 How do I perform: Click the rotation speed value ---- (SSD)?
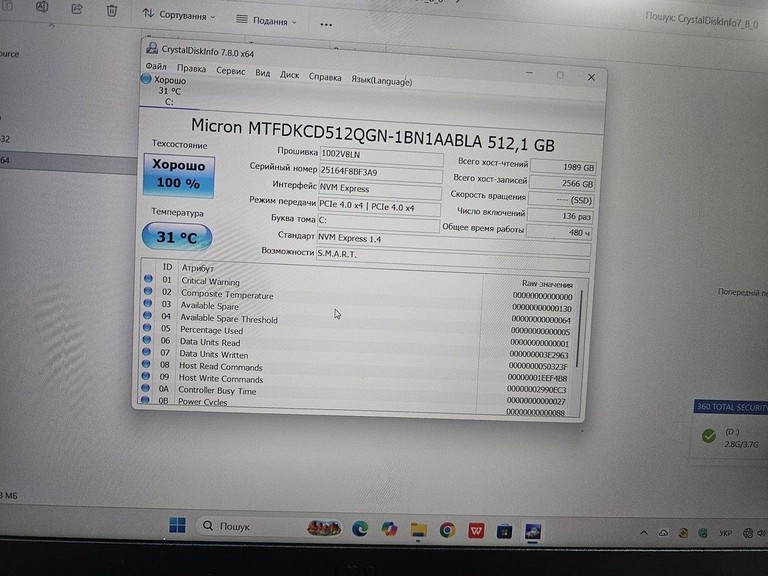tap(561, 200)
